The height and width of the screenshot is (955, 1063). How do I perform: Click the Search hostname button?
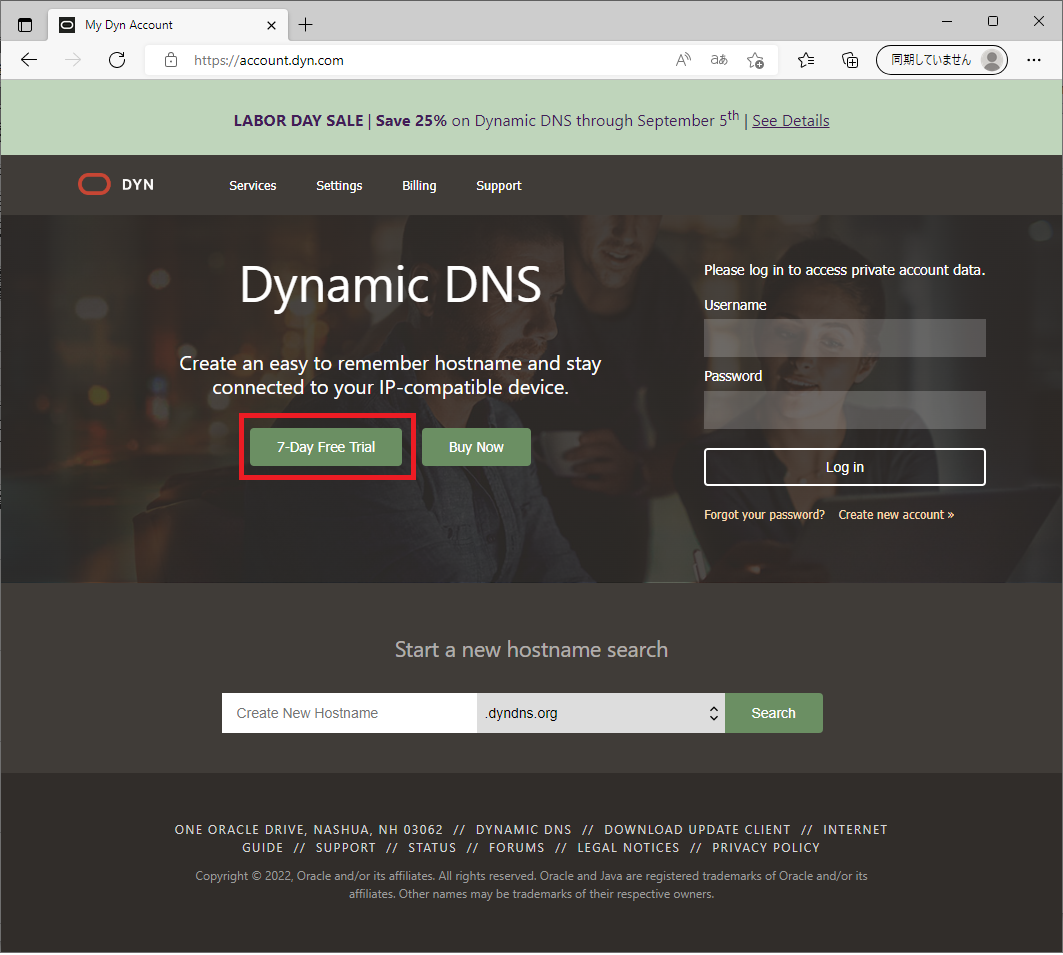pos(773,713)
